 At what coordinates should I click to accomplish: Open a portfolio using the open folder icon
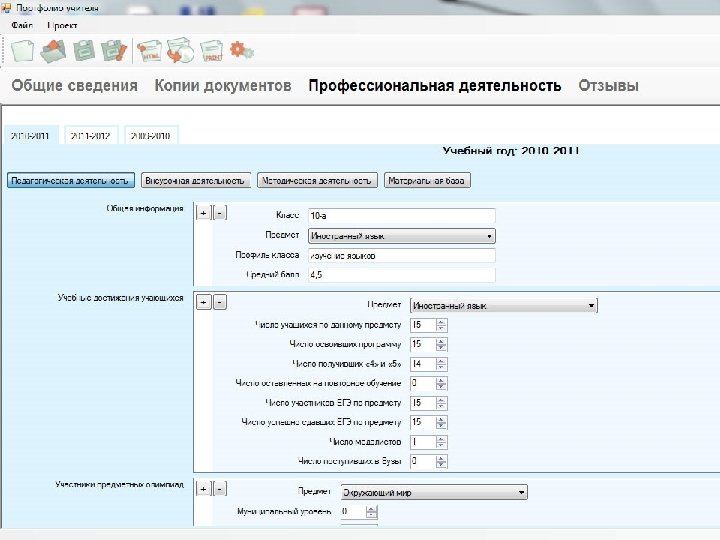point(52,51)
